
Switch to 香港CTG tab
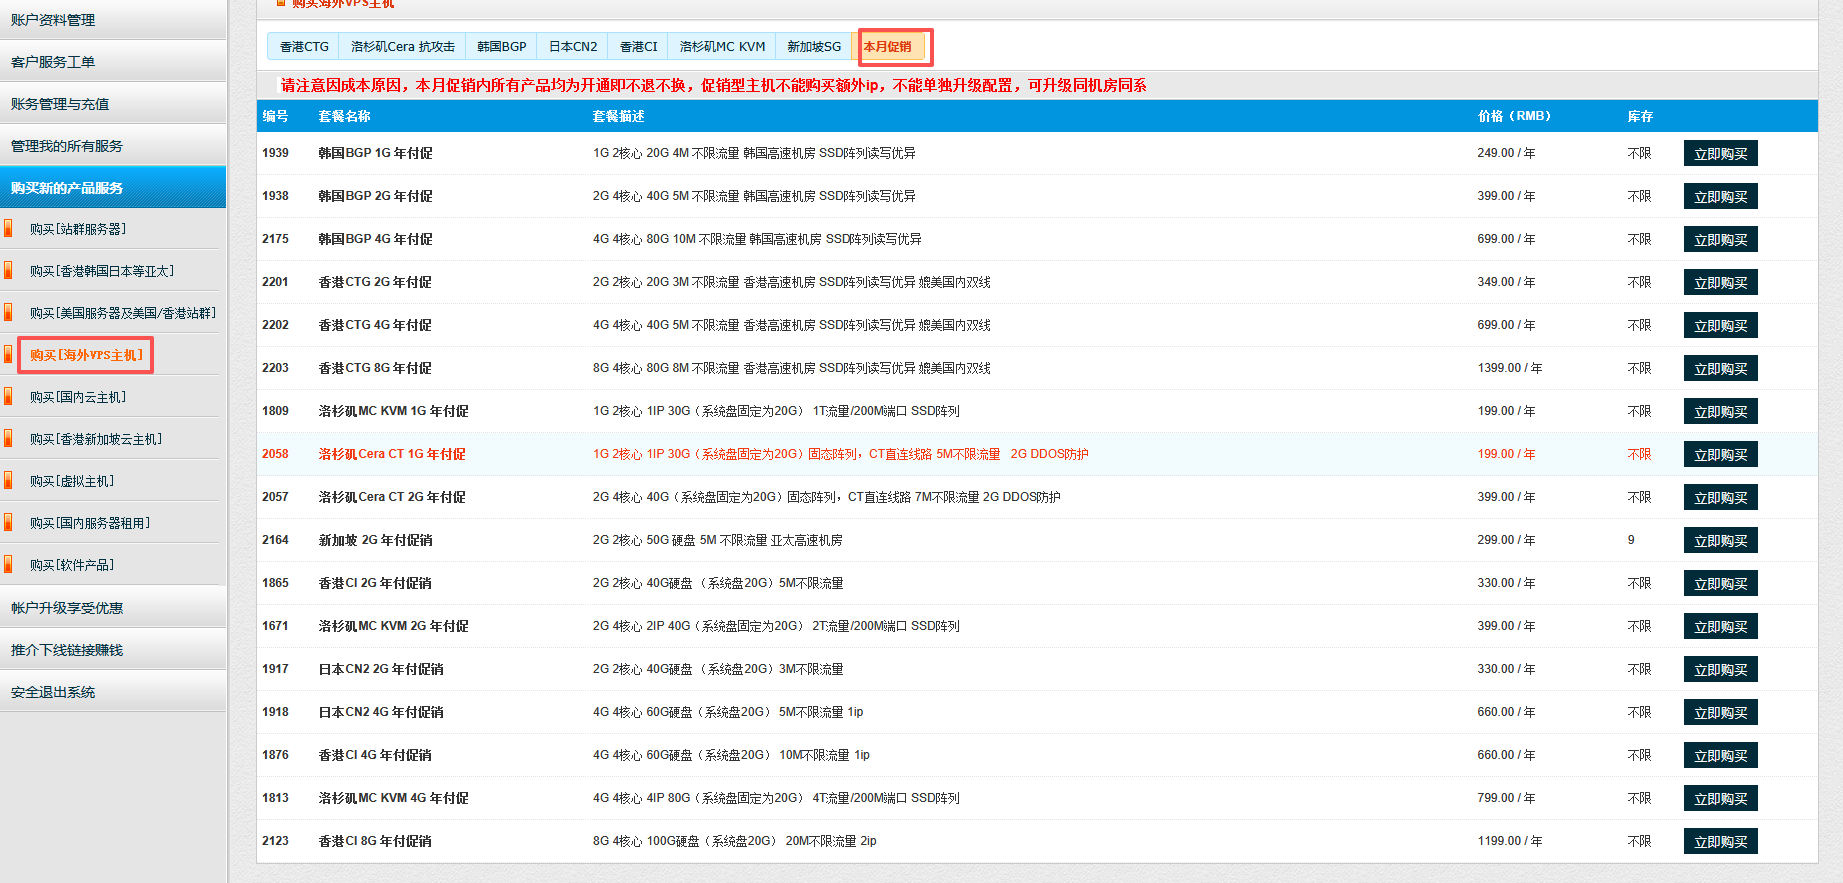click(304, 46)
